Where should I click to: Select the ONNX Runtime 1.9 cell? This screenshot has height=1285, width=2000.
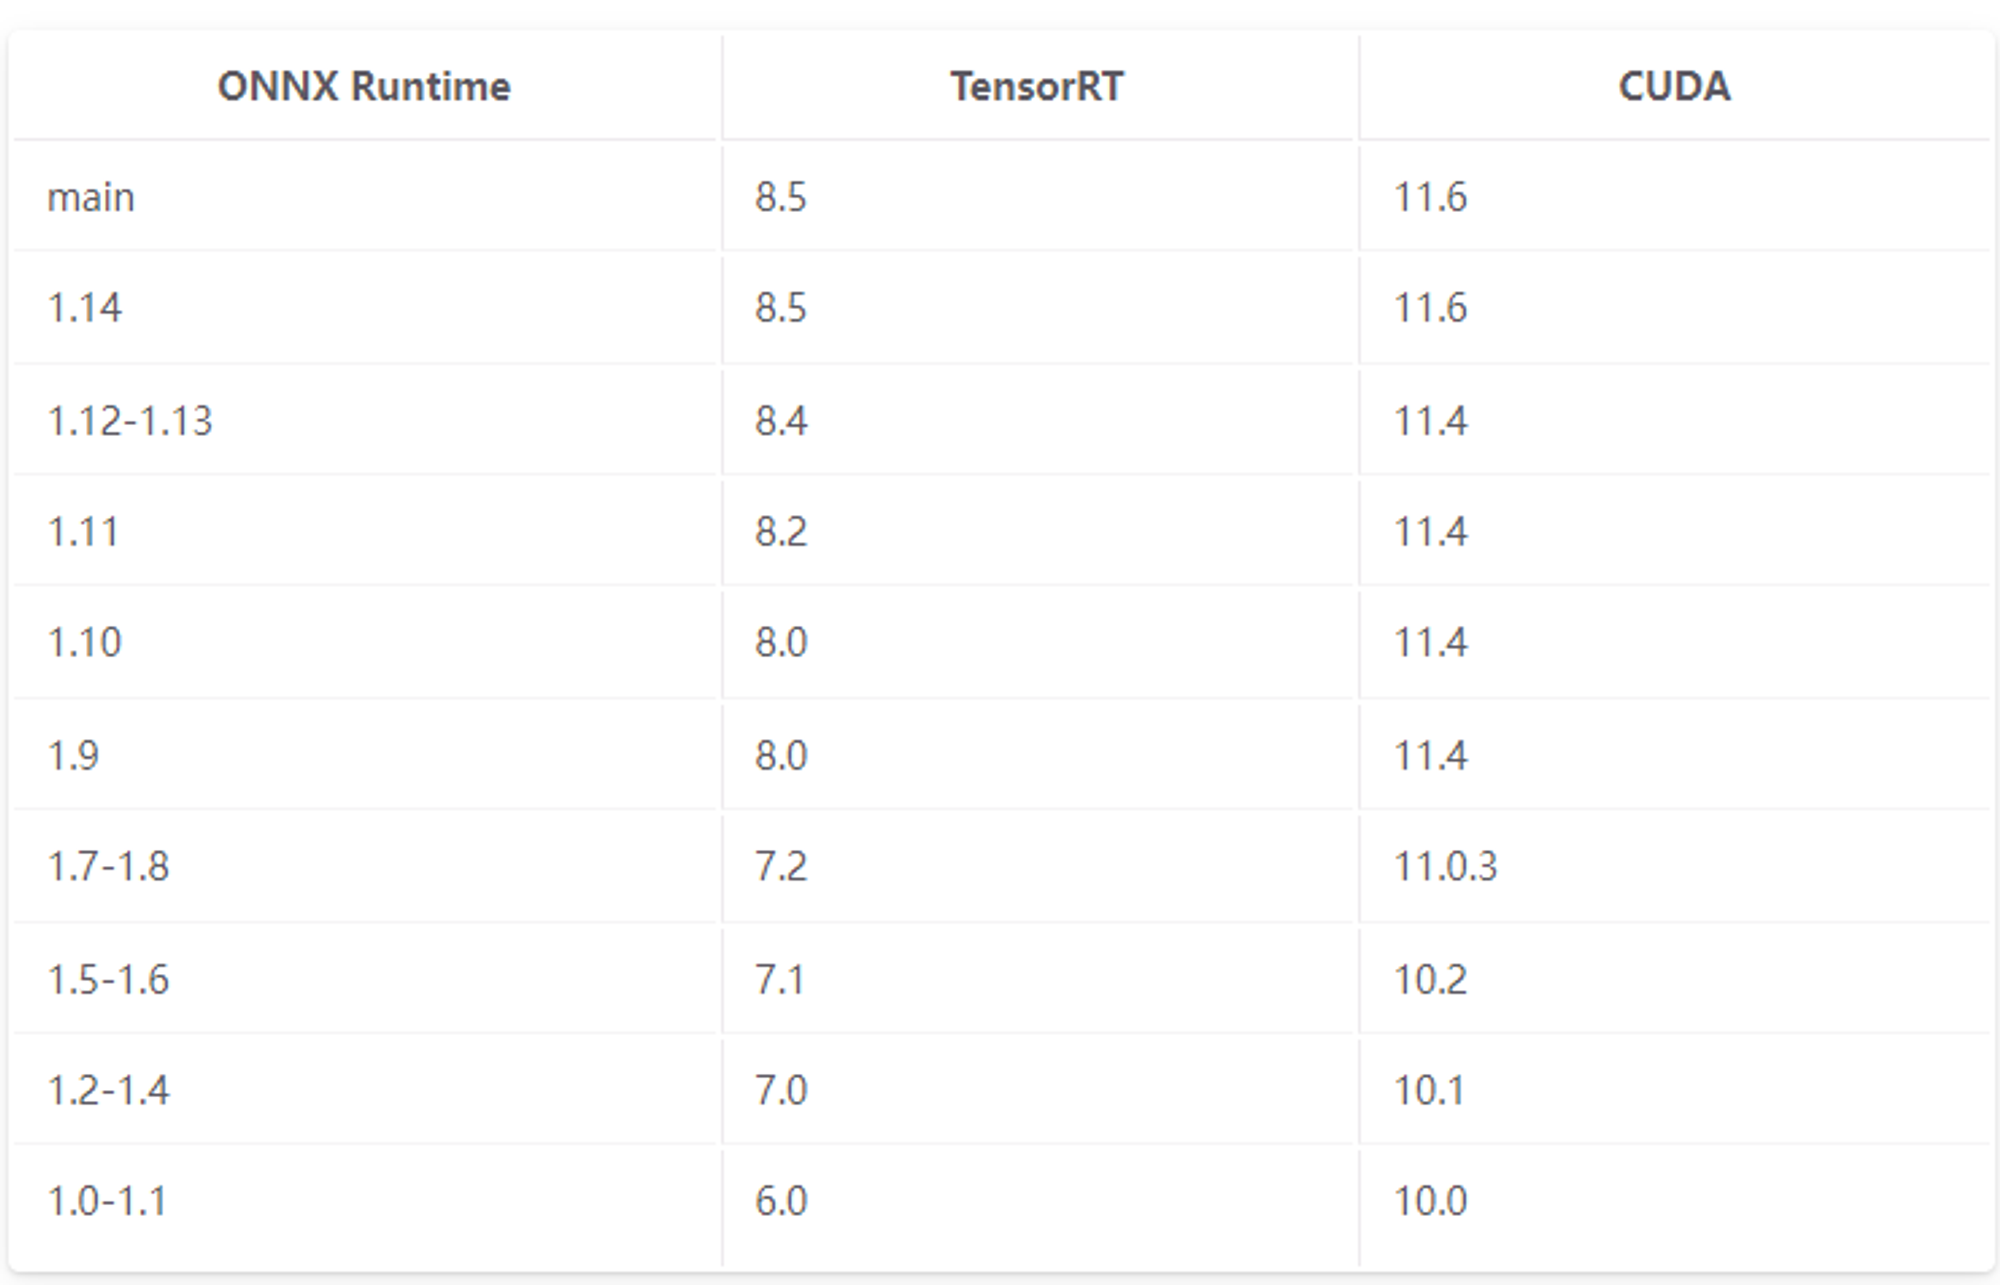[x=365, y=755]
